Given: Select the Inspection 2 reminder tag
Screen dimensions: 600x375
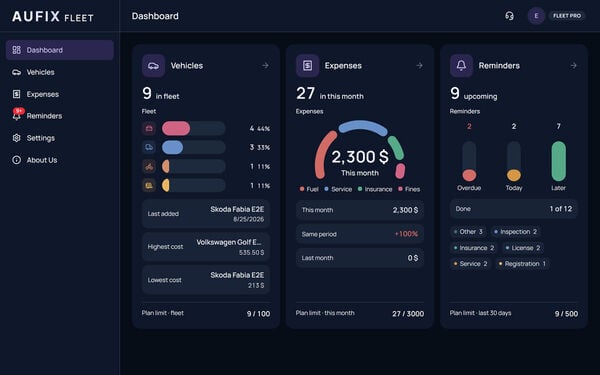Looking at the screenshot, I should tap(516, 232).
